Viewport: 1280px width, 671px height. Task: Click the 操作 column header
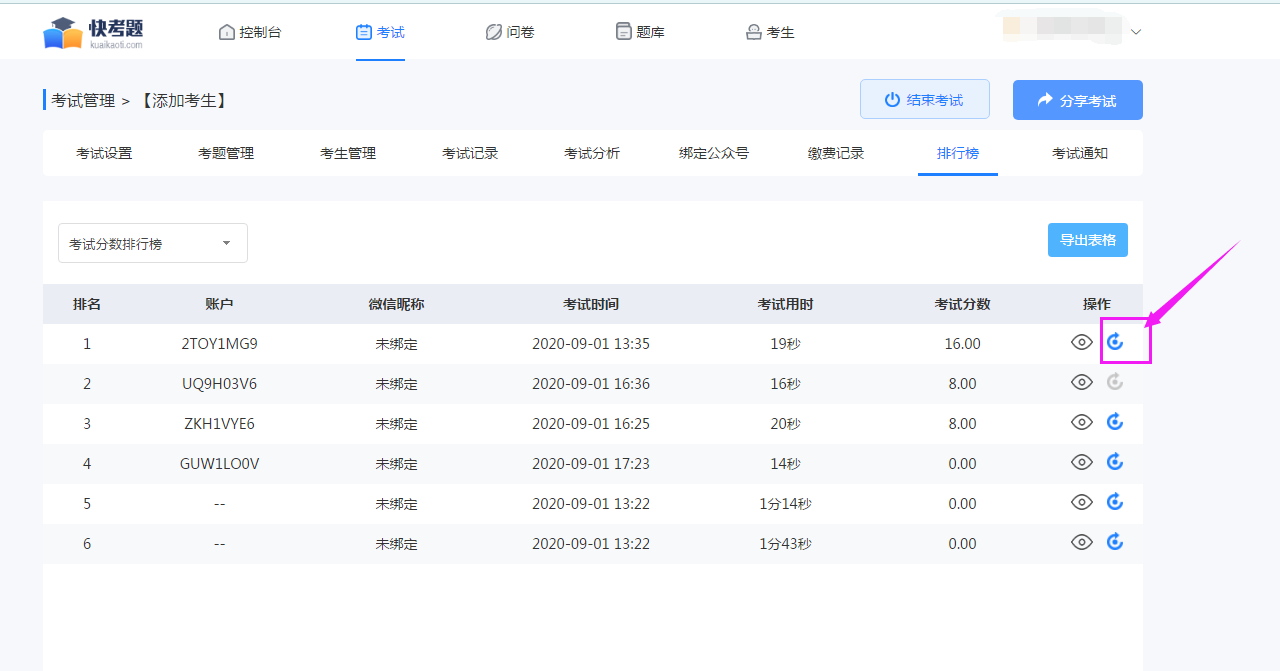click(1097, 304)
